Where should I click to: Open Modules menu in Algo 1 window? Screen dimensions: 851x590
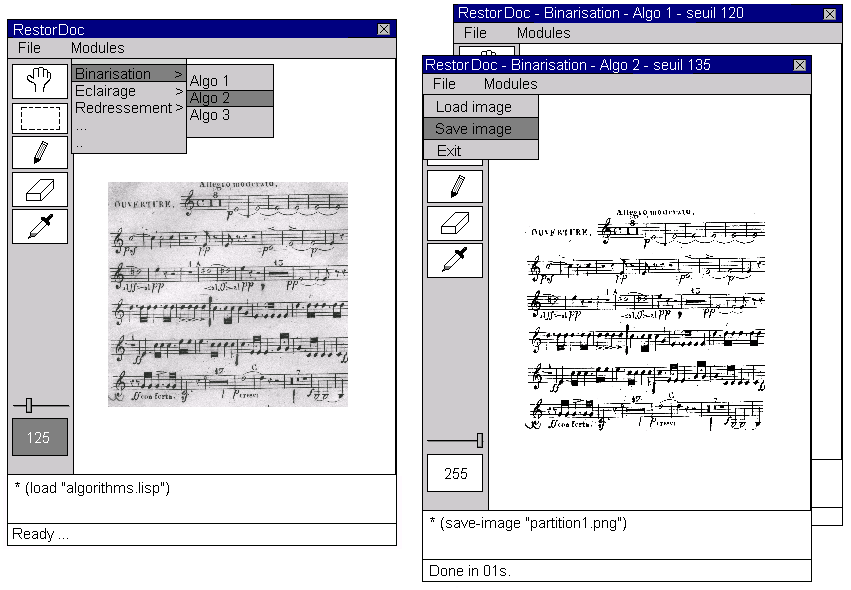[543, 33]
